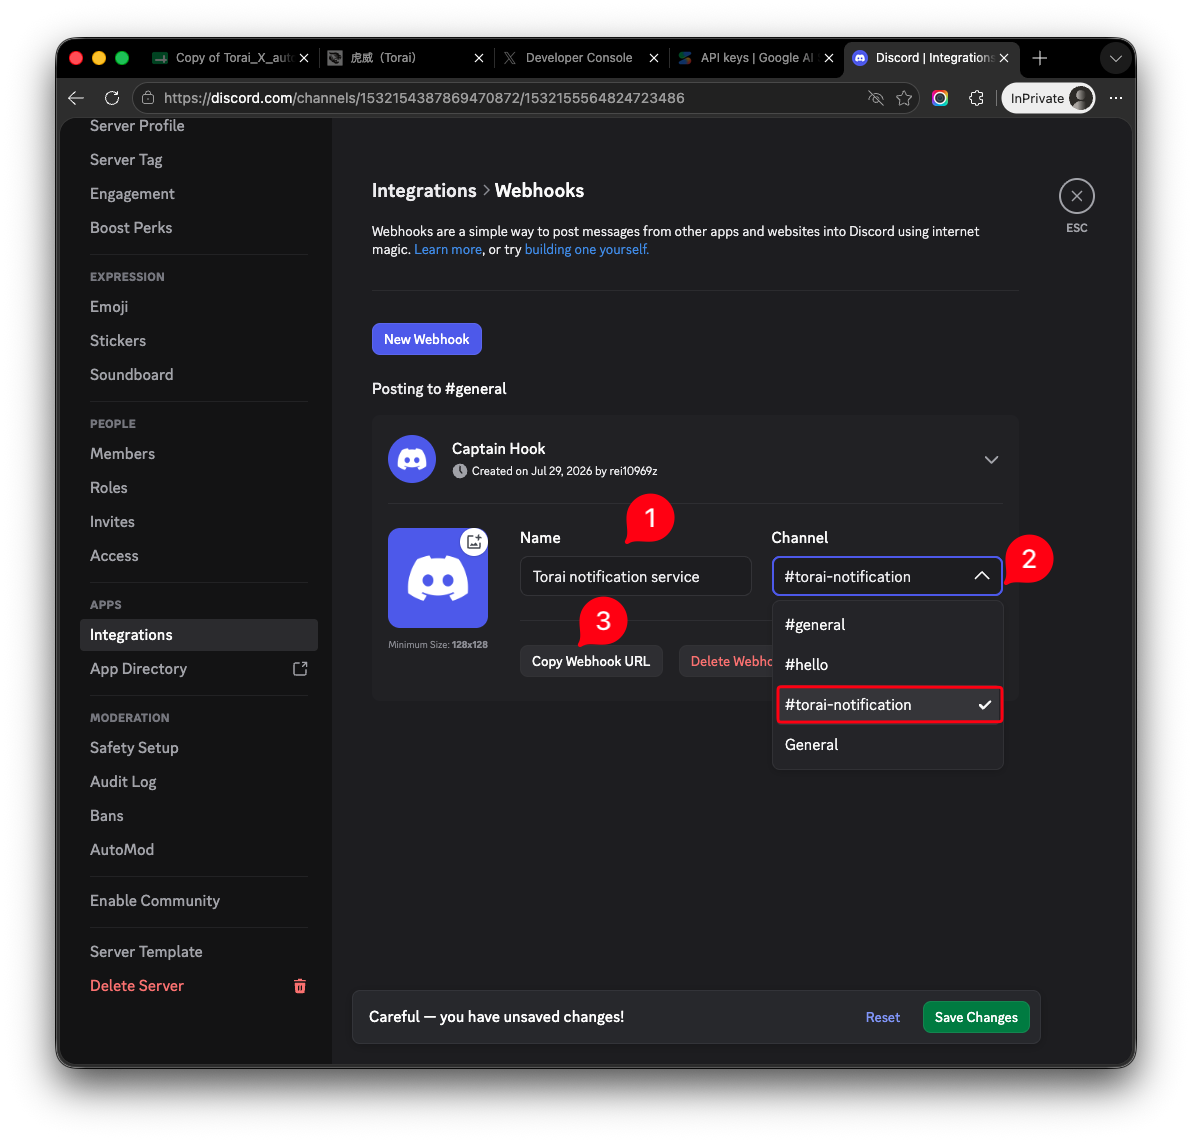The image size is (1192, 1142).
Task: Open the browser three-dot settings menu
Action: 1115,98
